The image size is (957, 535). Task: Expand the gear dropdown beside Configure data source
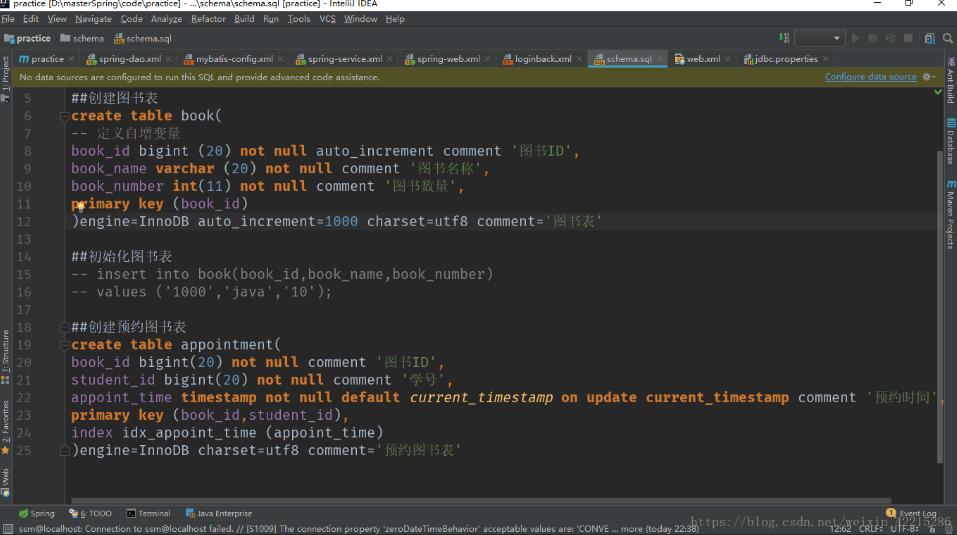click(929, 77)
